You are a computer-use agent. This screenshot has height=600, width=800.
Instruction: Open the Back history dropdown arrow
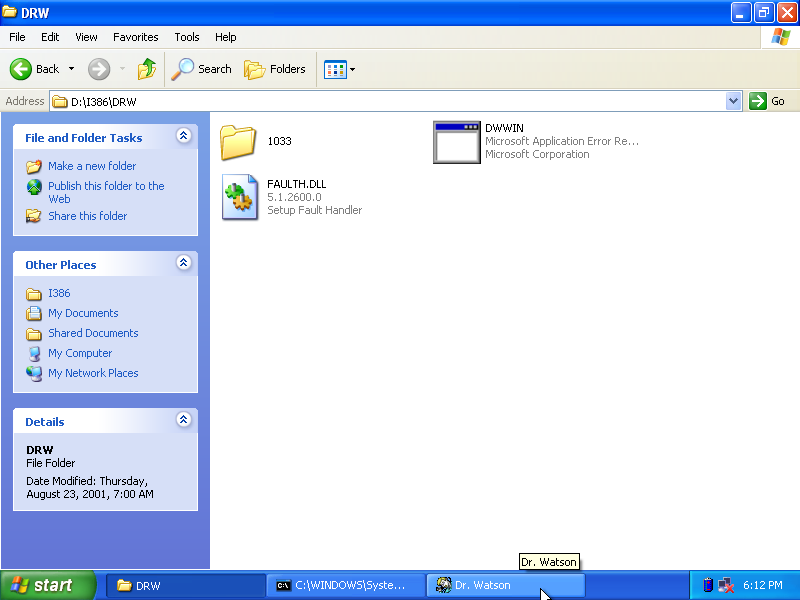71,69
